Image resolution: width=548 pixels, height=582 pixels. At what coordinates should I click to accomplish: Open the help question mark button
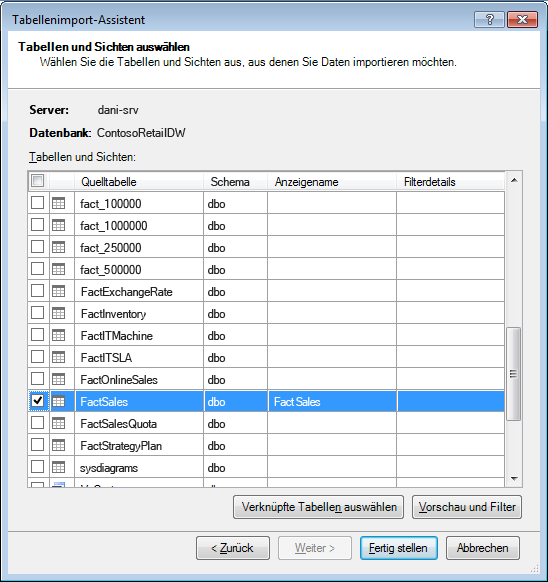pyautogui.click(x=489, y=19)
